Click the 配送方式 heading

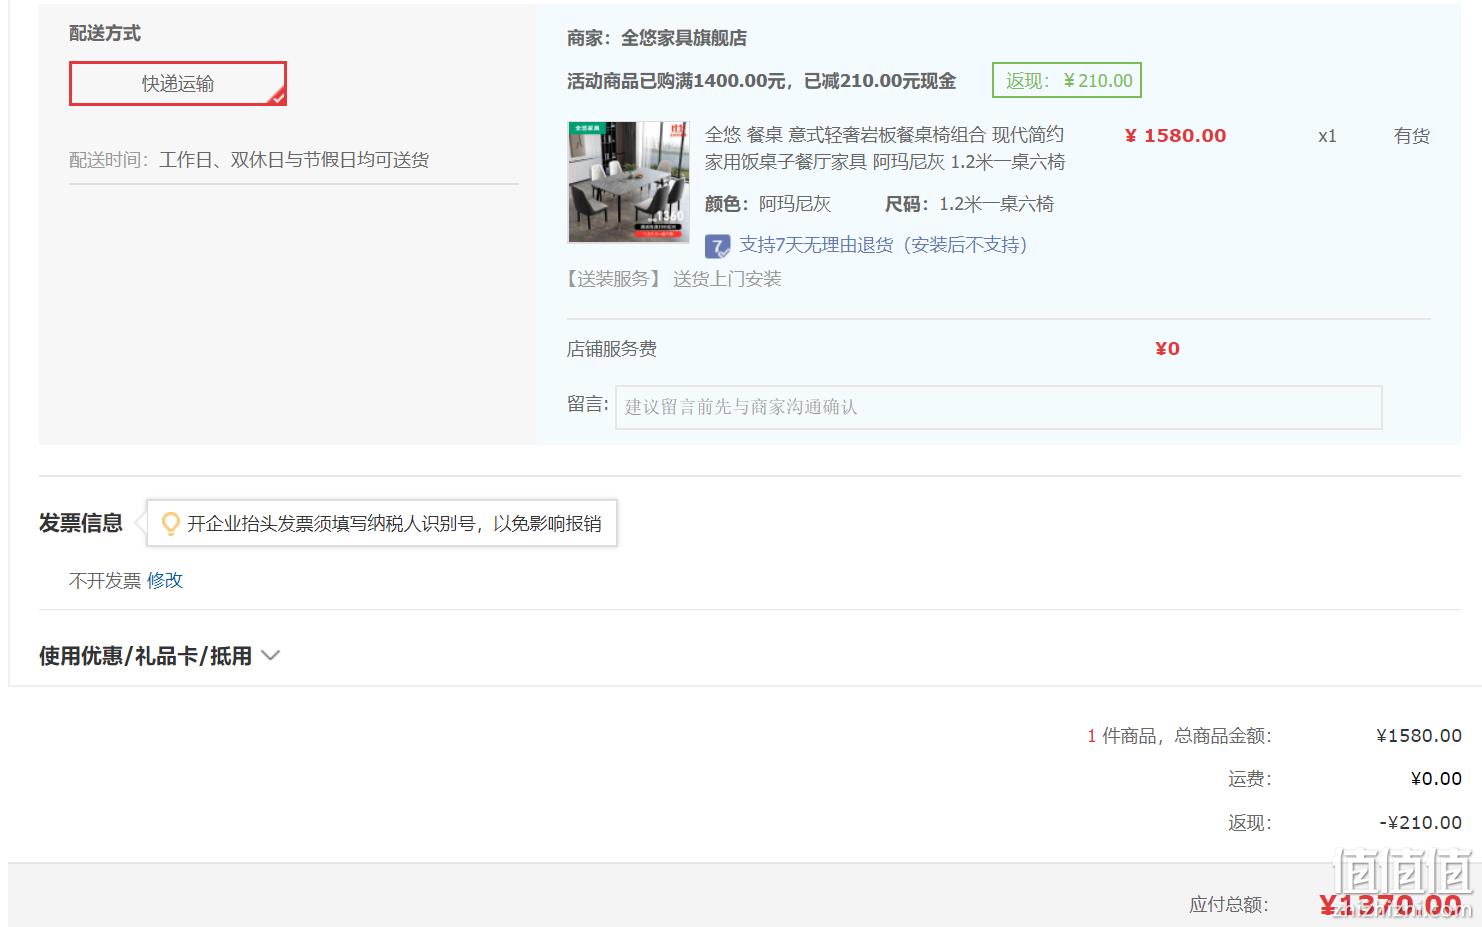coord(105,33)
